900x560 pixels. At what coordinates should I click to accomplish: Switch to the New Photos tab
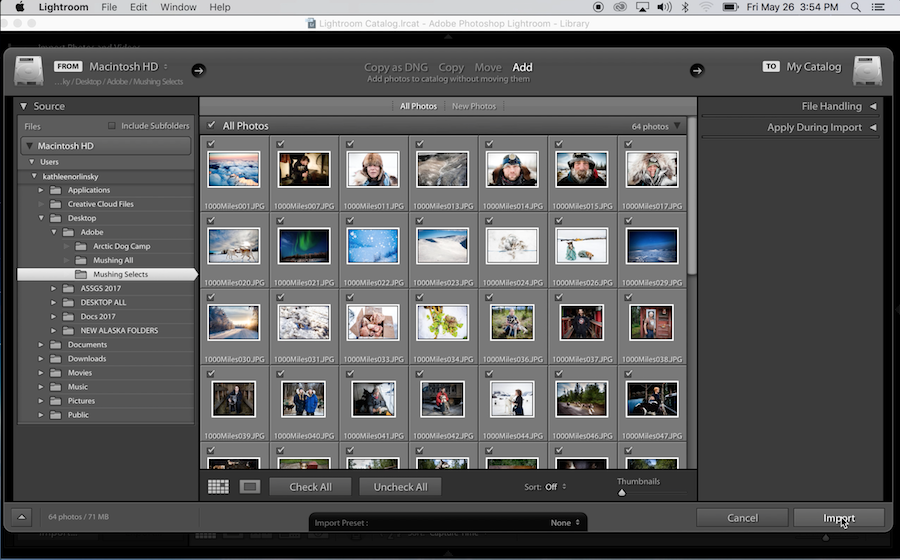(x=473, y=106)
